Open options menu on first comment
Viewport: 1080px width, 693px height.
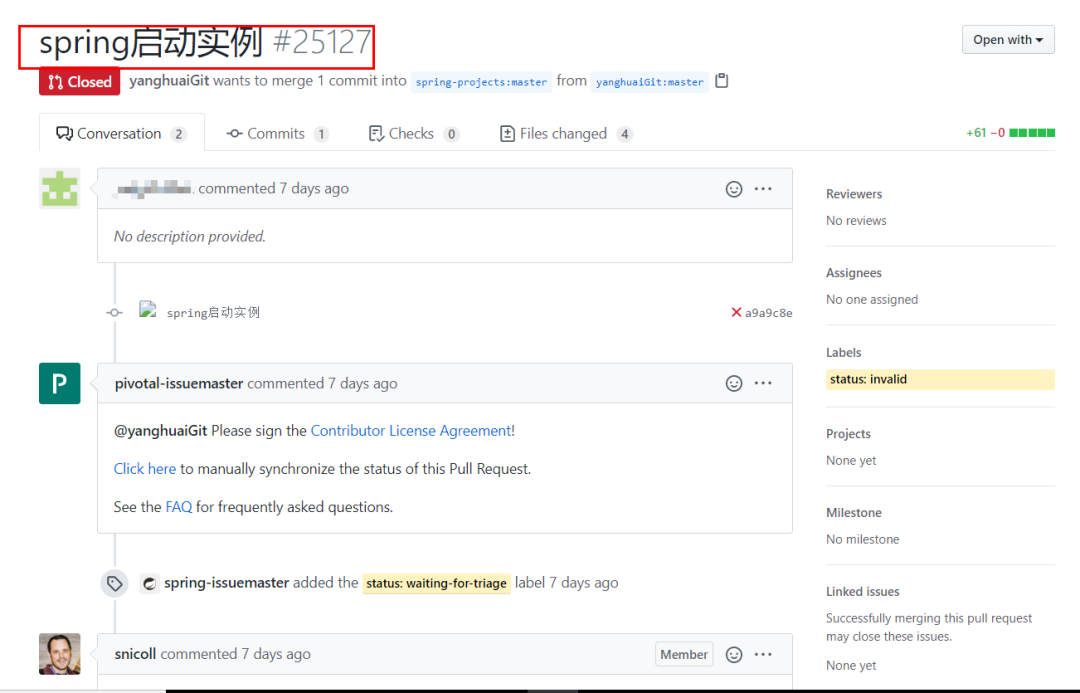coord(762,189)
